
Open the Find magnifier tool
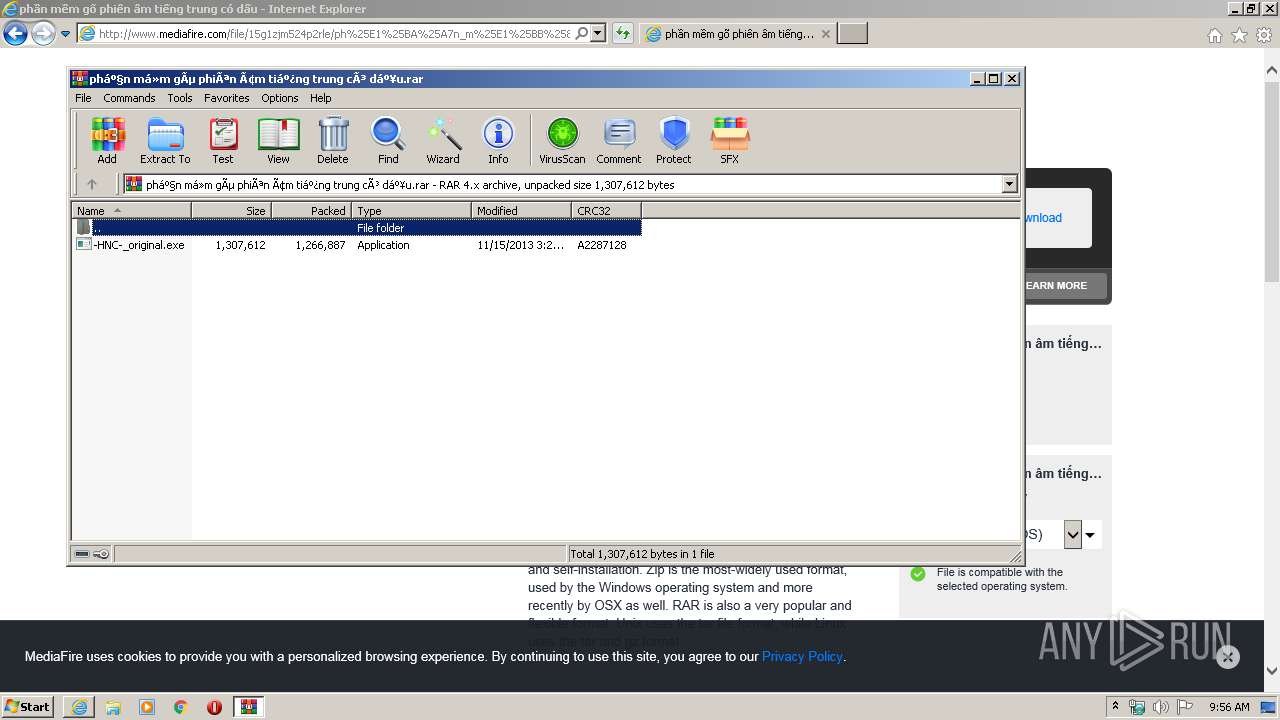(x=388, y=140)
